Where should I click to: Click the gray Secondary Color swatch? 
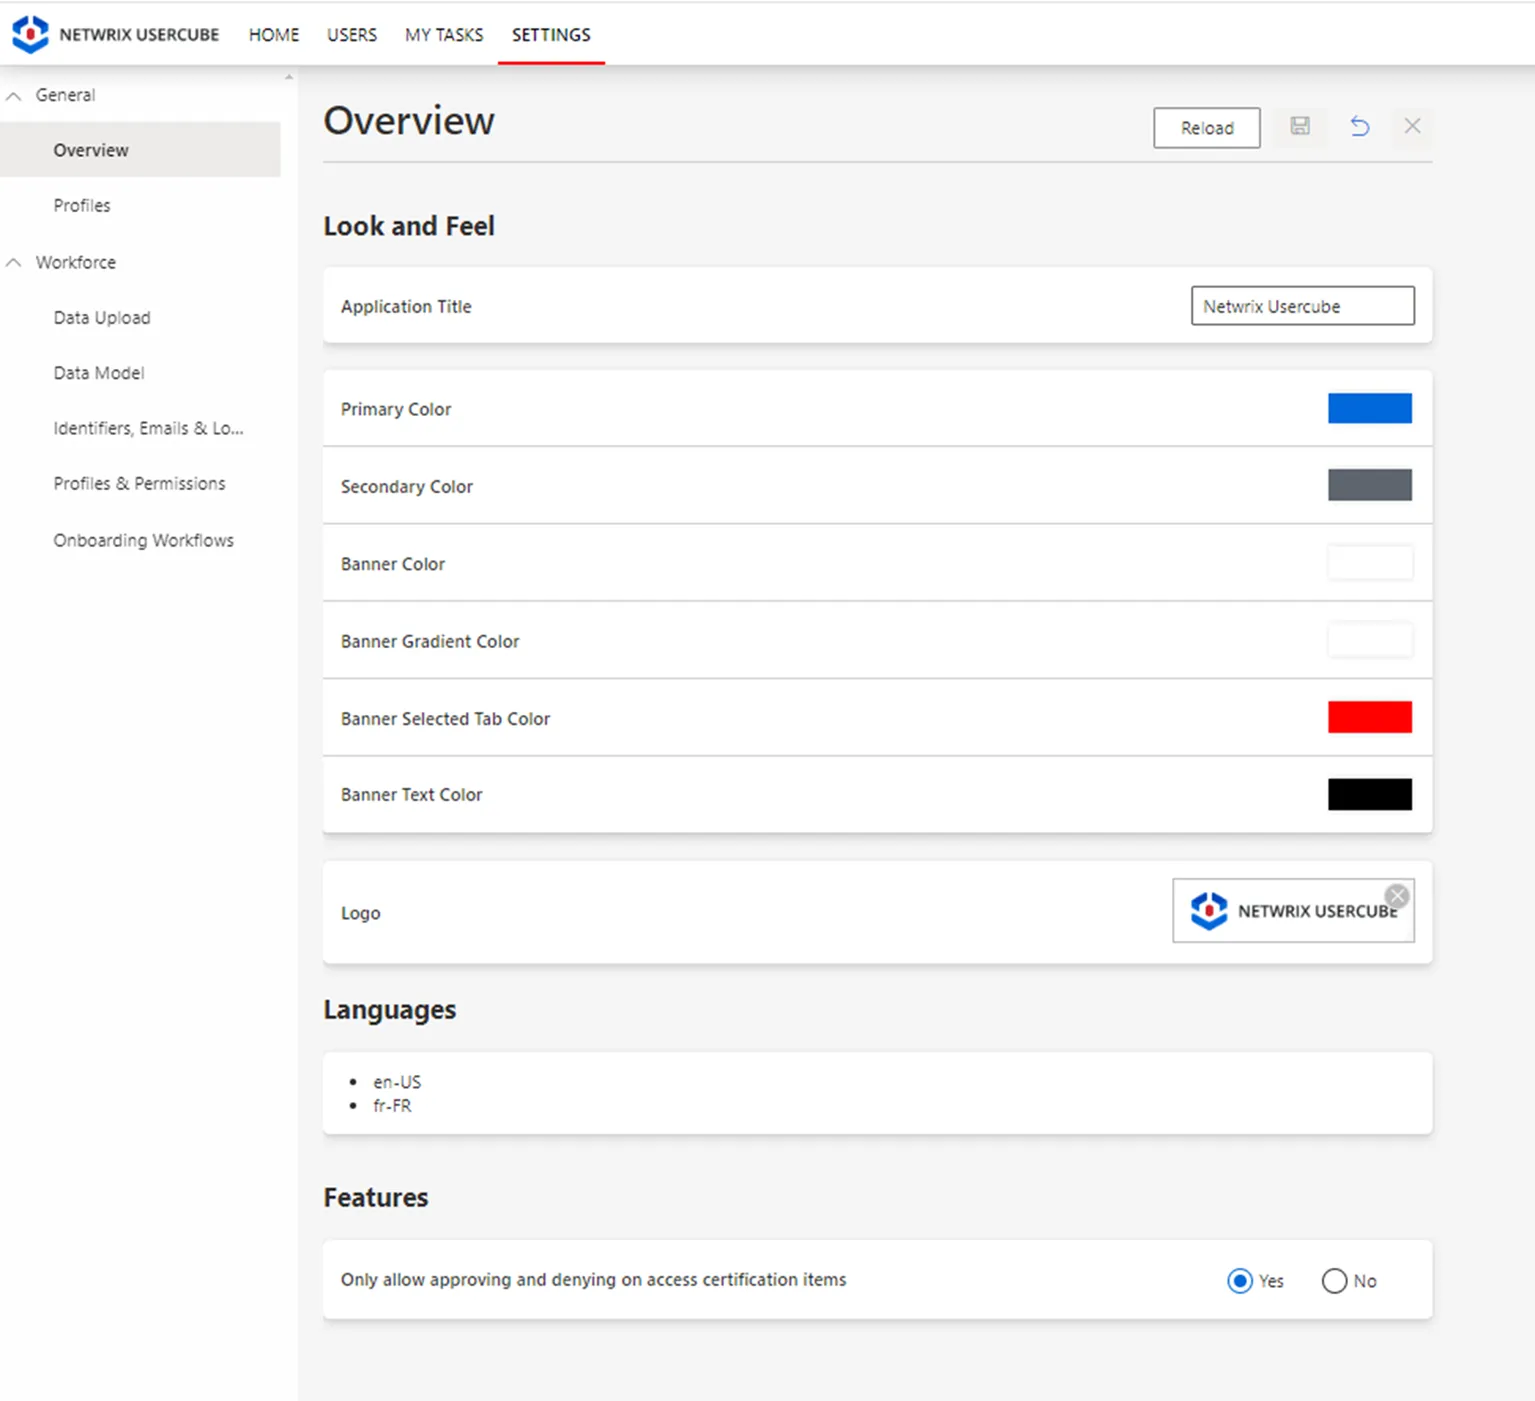coord(1370,485)
